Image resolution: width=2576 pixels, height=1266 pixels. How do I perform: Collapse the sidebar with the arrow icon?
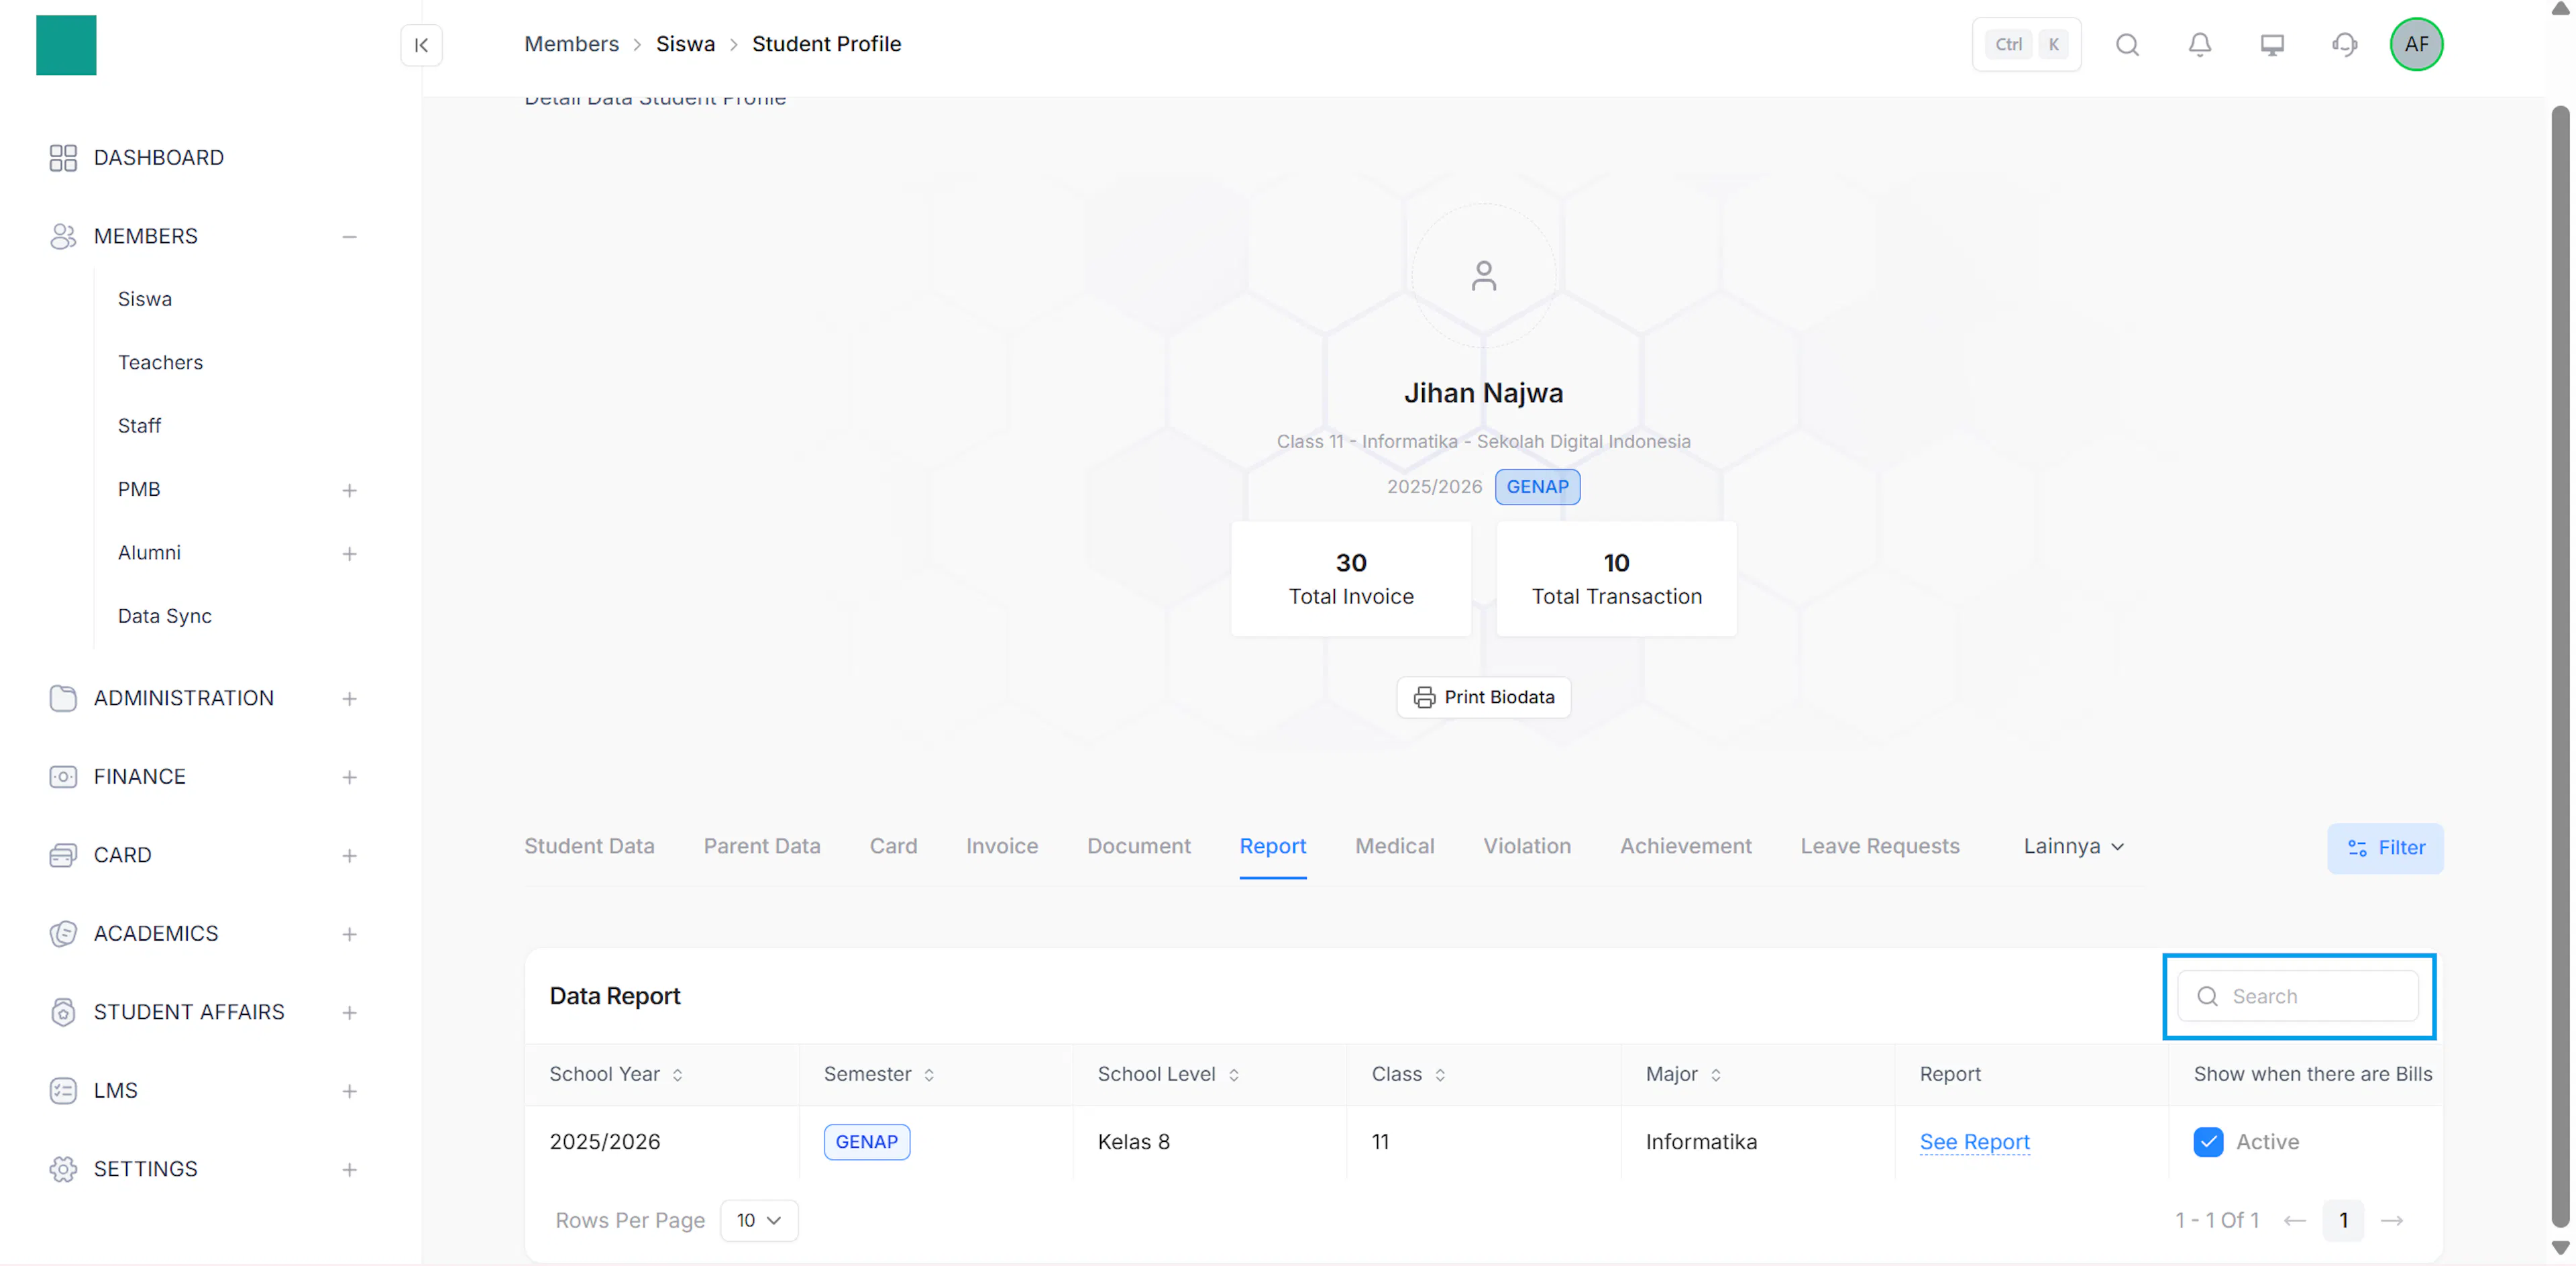421,45
